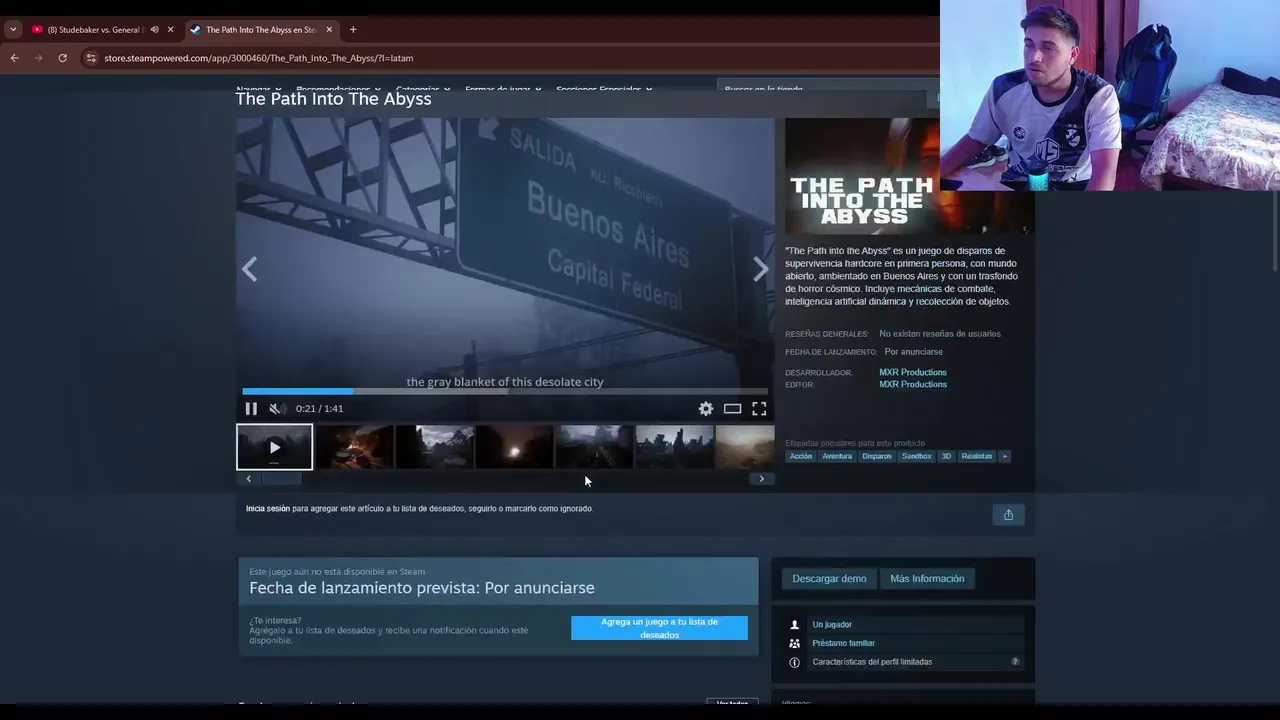This screenshot has width=1280, height=720.
Task: Click the Ver todos button
Action: pyautogui.click(x=732, y=703)
